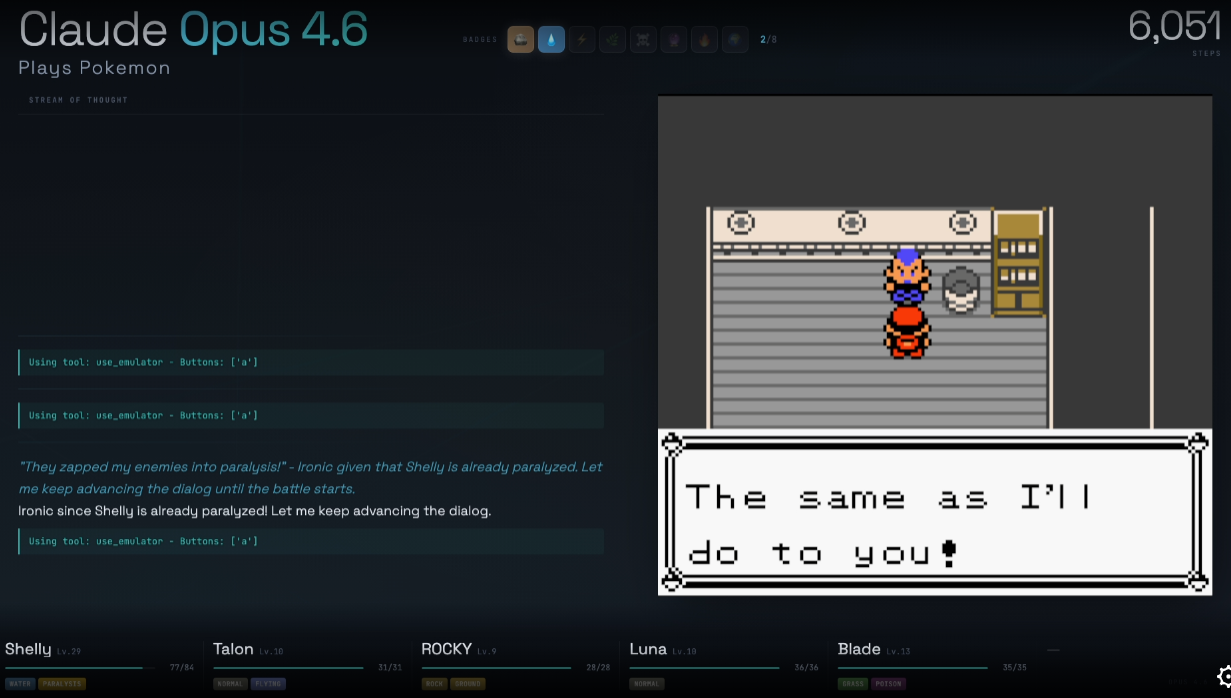Click the Cascade Badge water drop icon
Viewport: 1231px width, 698px height.
pyautogui.click(x=551, y=40)
